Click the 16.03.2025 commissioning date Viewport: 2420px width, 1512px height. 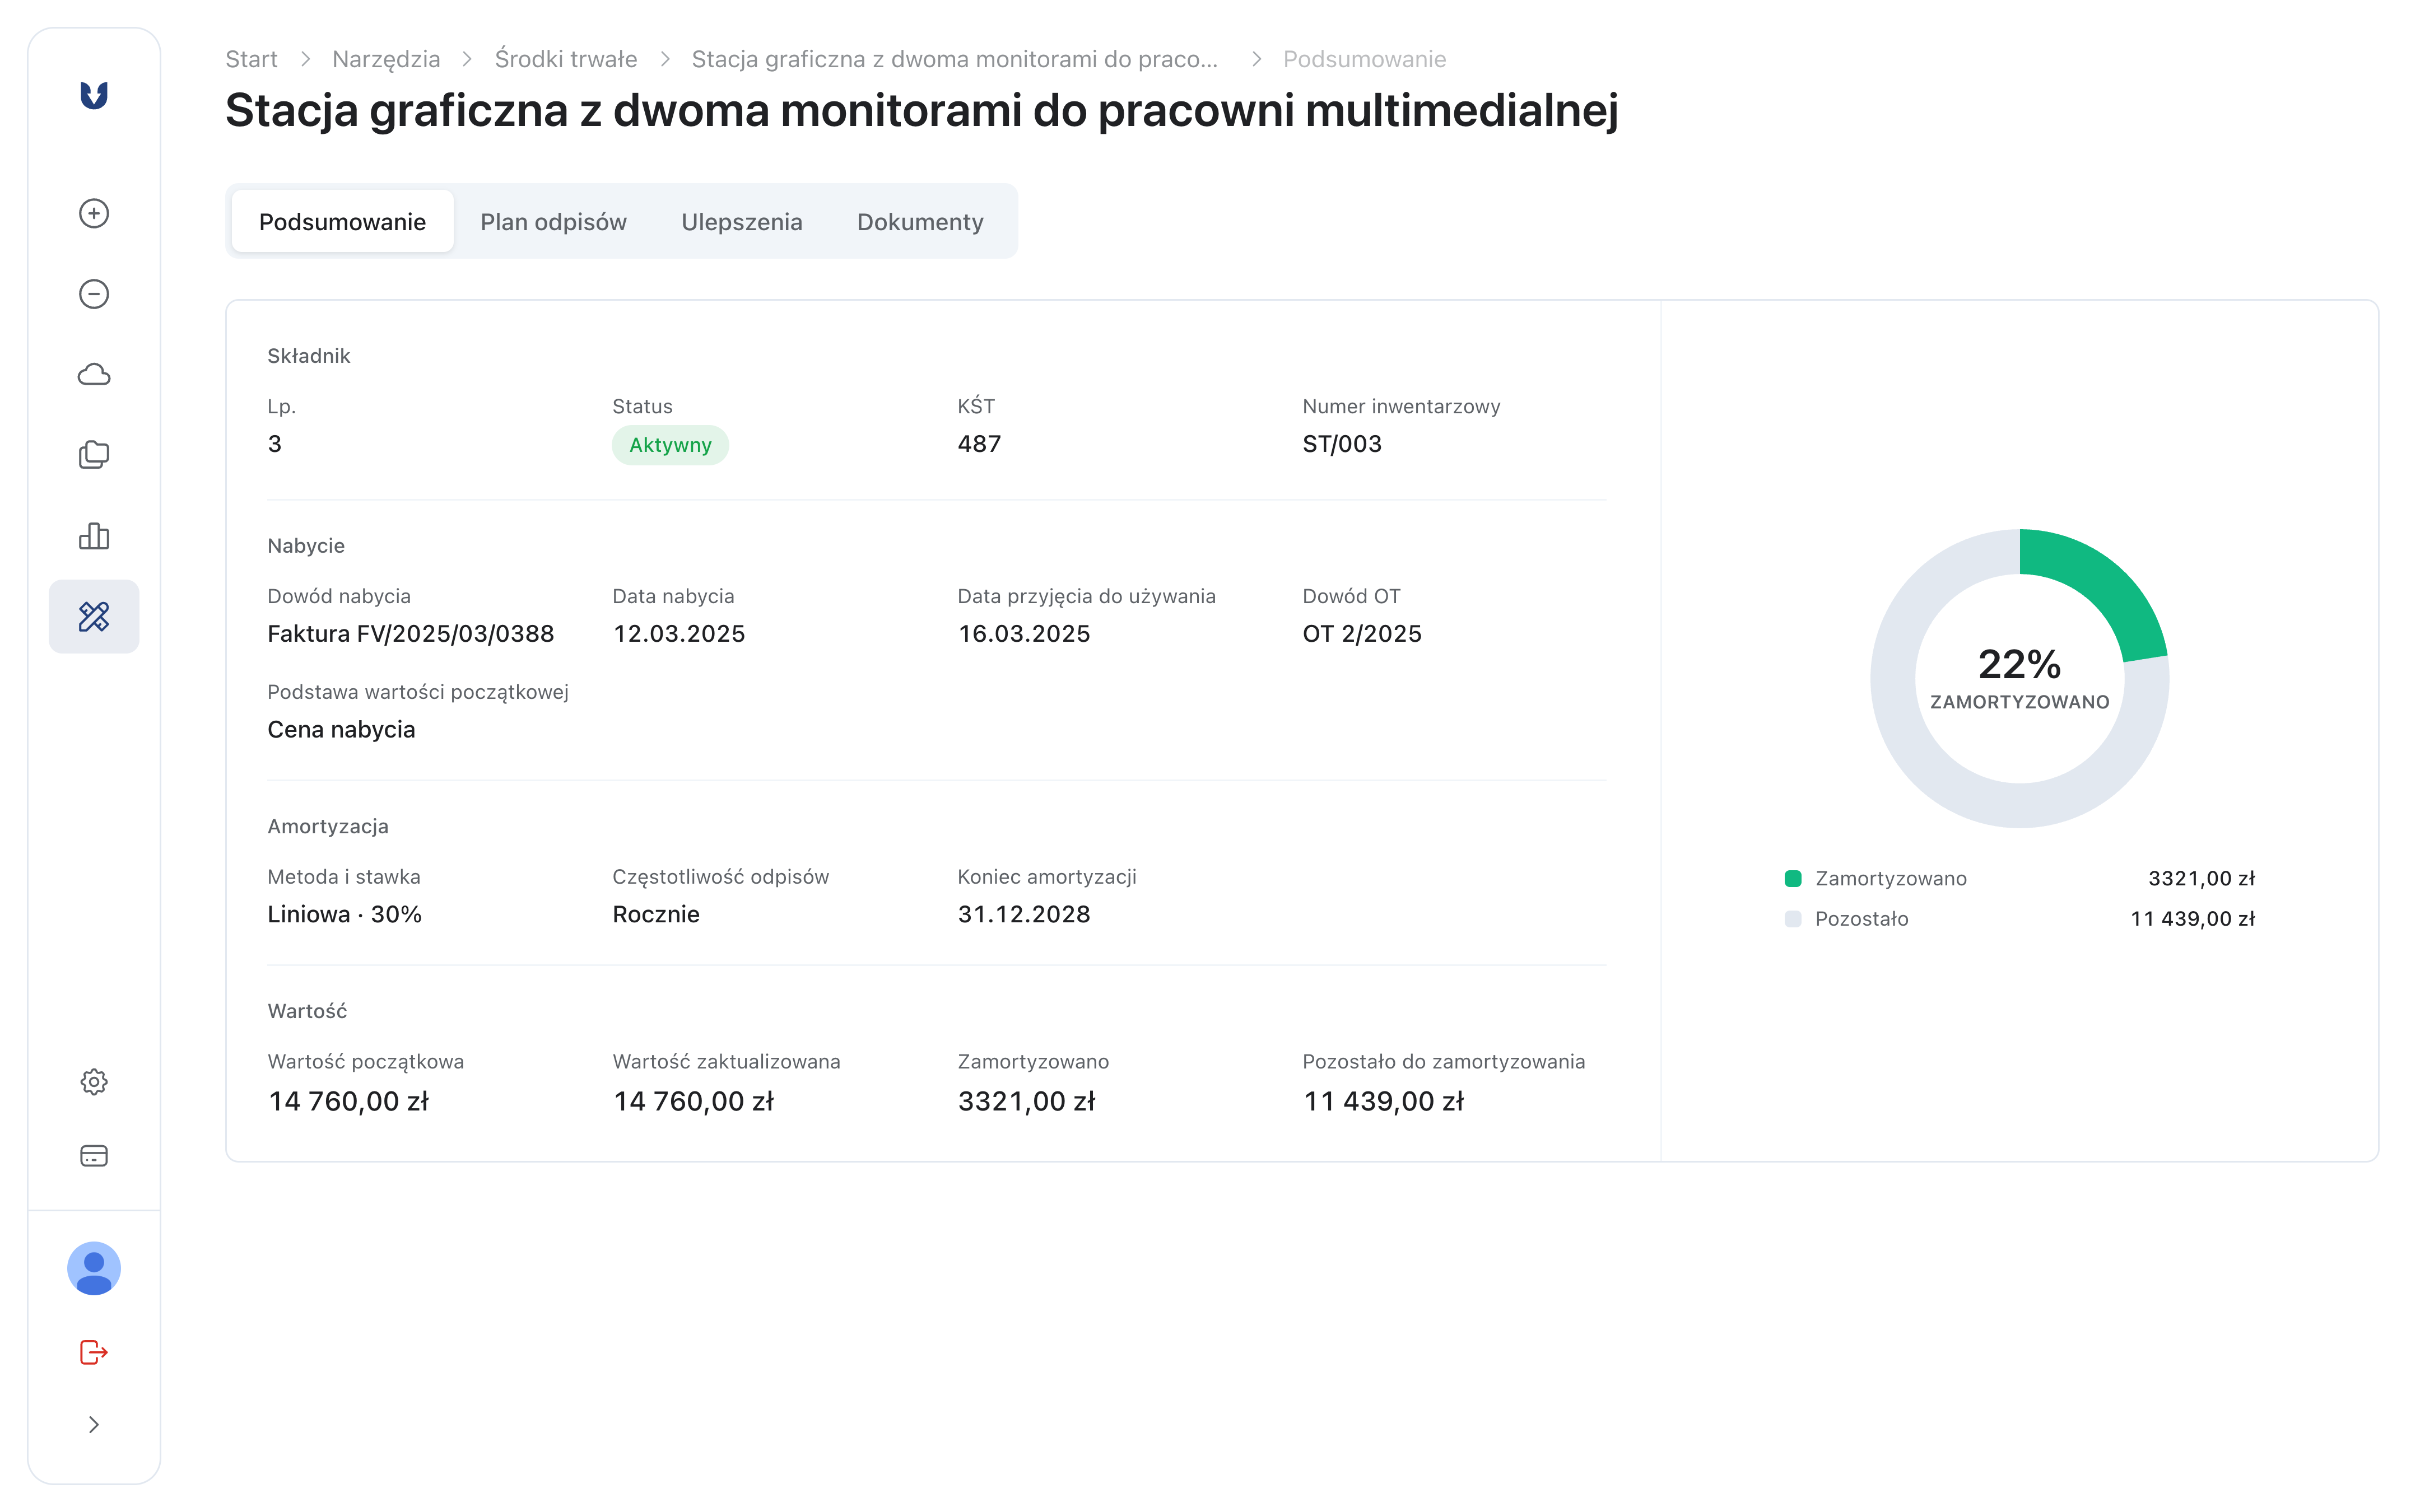(x=1024, y=634)
